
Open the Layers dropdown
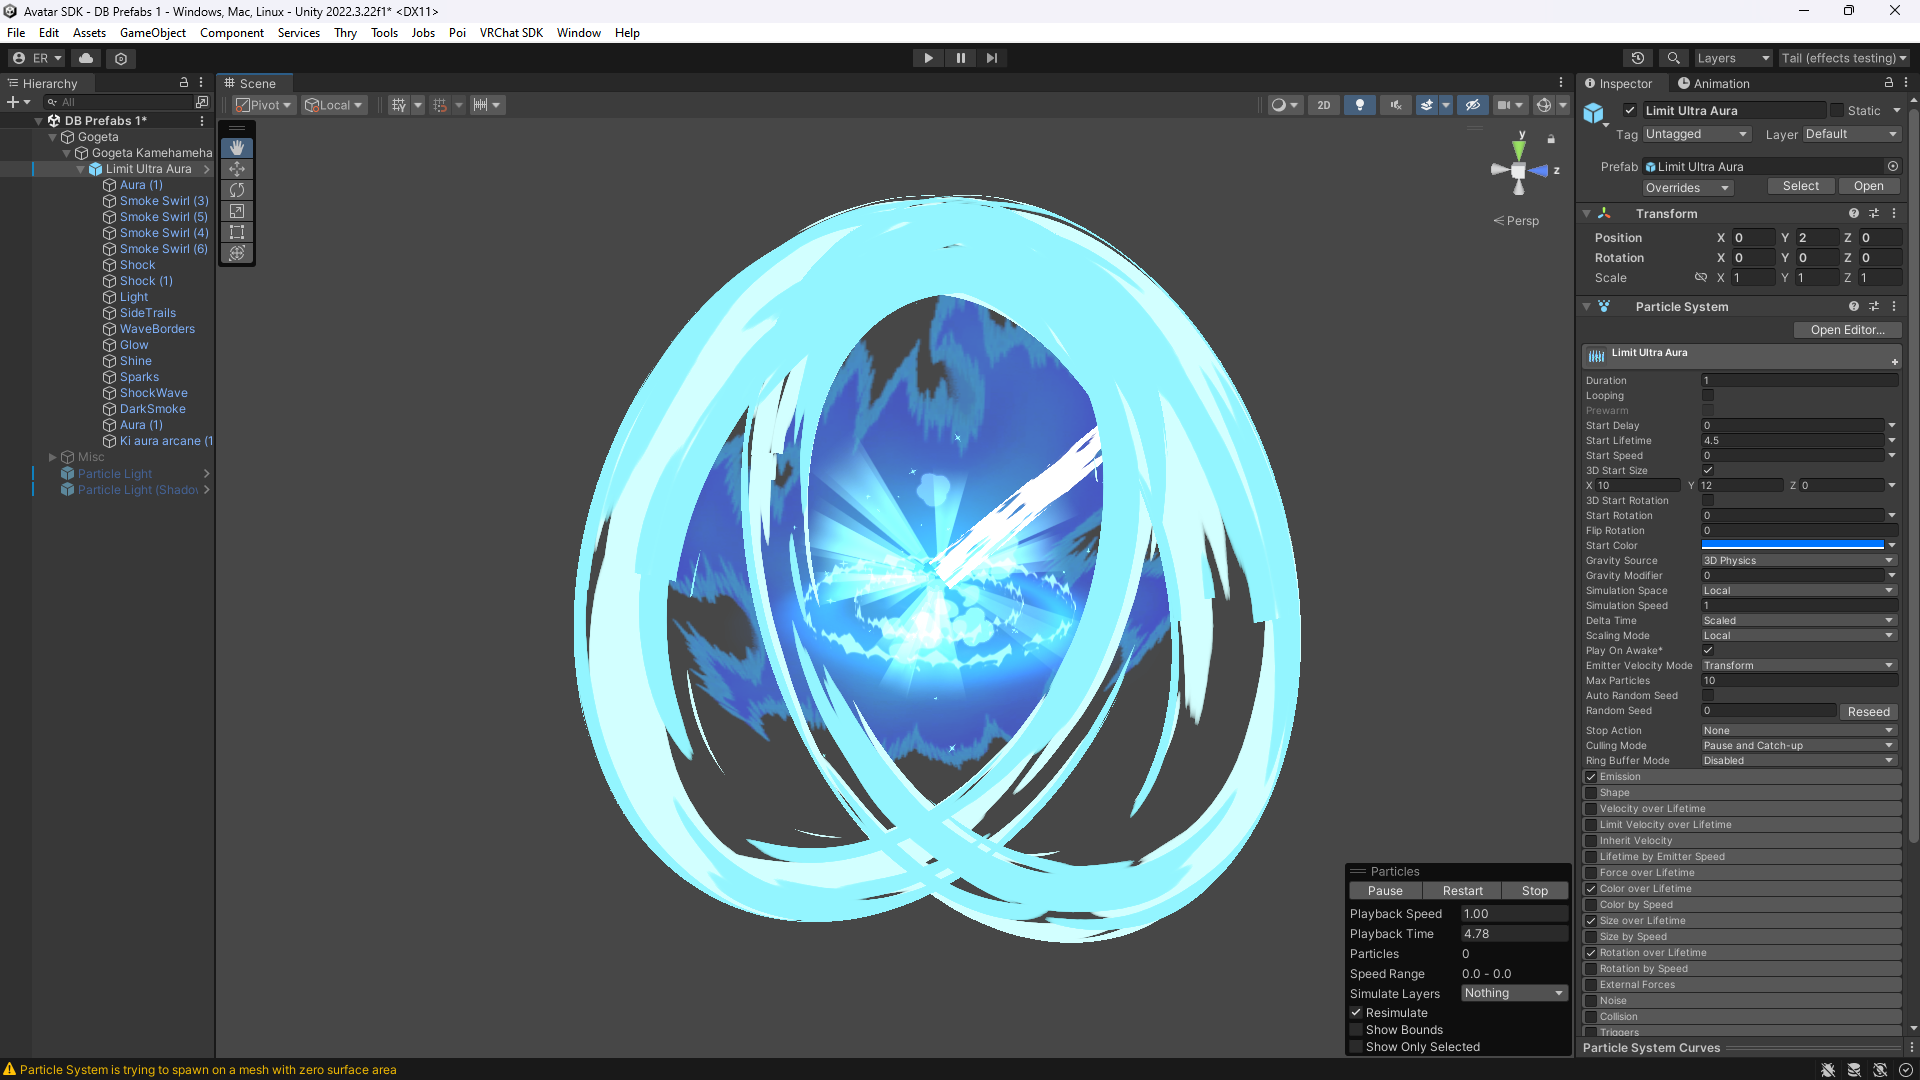1732,58
